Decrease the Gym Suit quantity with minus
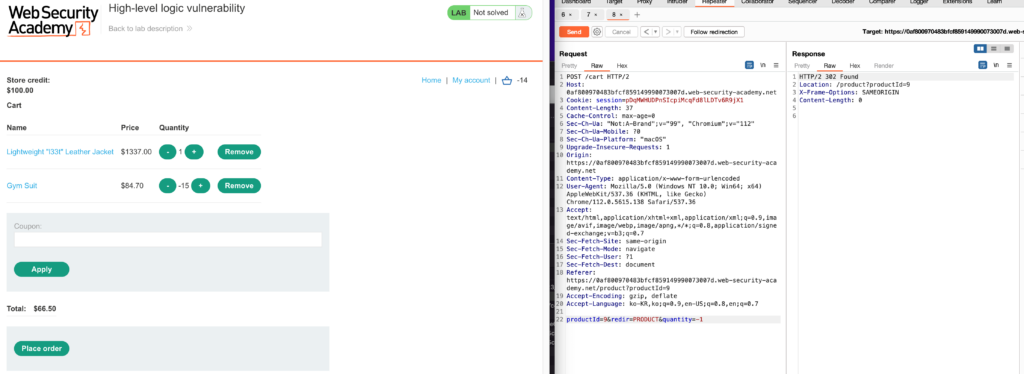The image size is (1024, 374). pyautogui.click(x=168, y=186)
